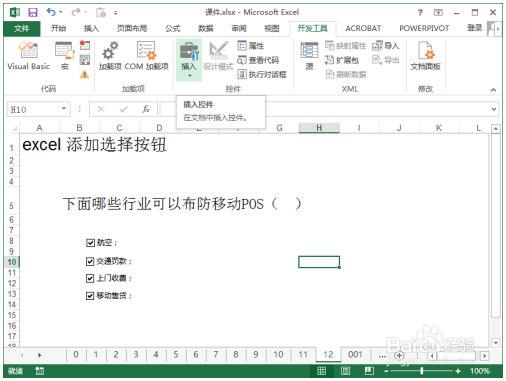The width and height of the screenshot is (506, 381).
Task: Switch to the Page Layout (页面布局) tab
Action: (132, 28)
